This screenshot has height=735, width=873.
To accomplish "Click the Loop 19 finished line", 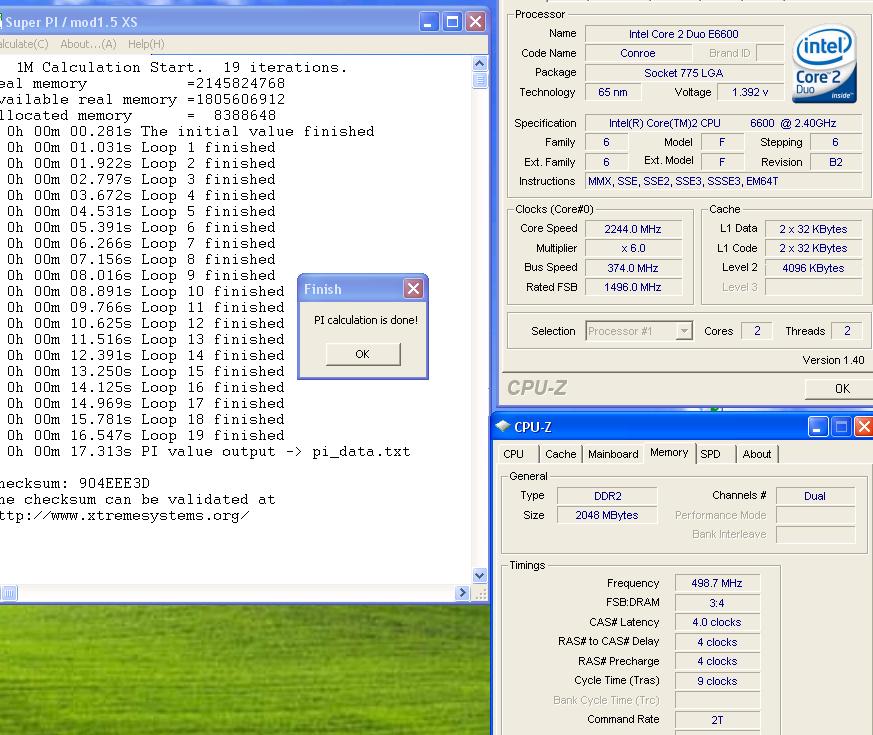I will (146, 435).
